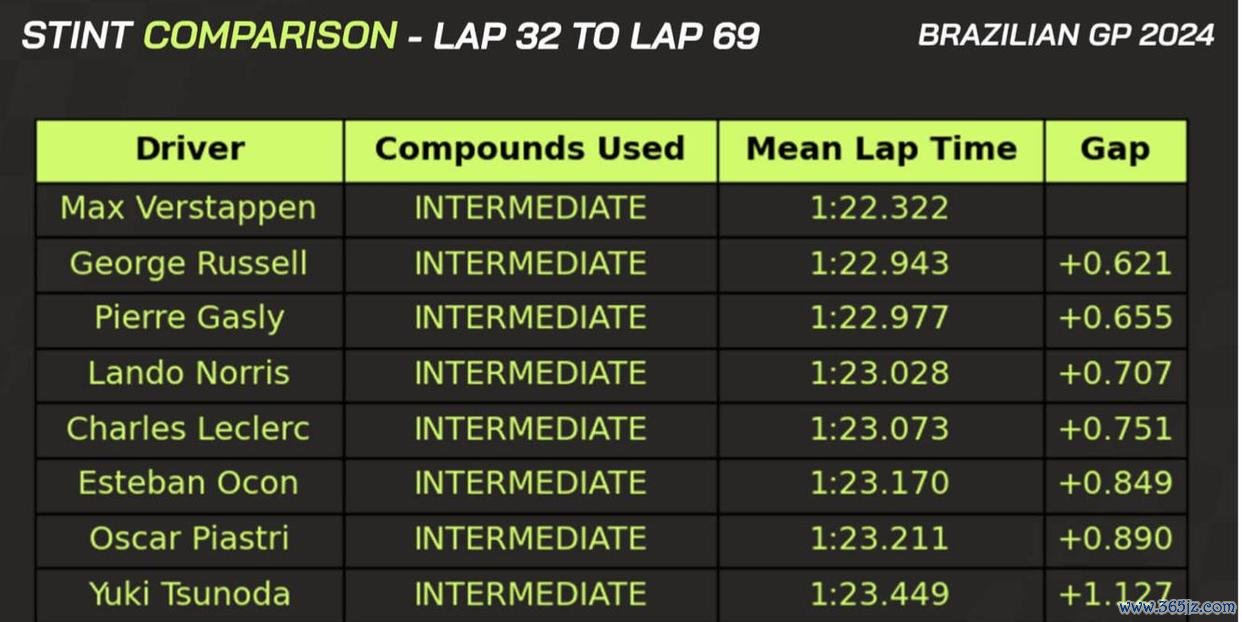
Task: Select the Stint Comparison heading
Action: pos(209,36)
